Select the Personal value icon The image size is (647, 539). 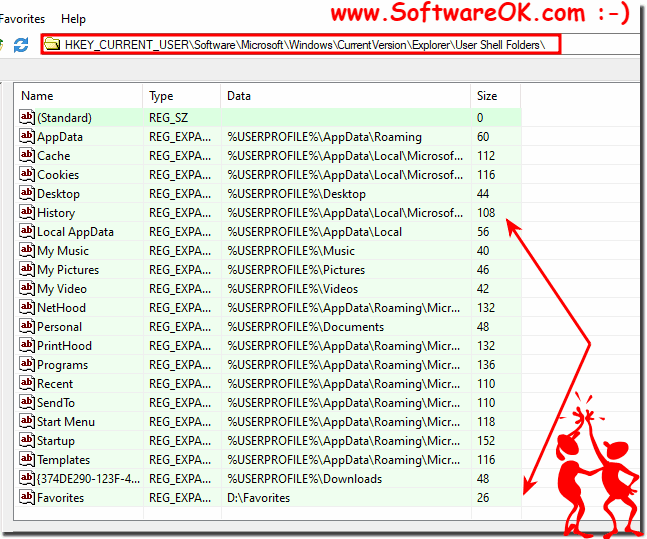pyautogui.click(x=27, y=326)
